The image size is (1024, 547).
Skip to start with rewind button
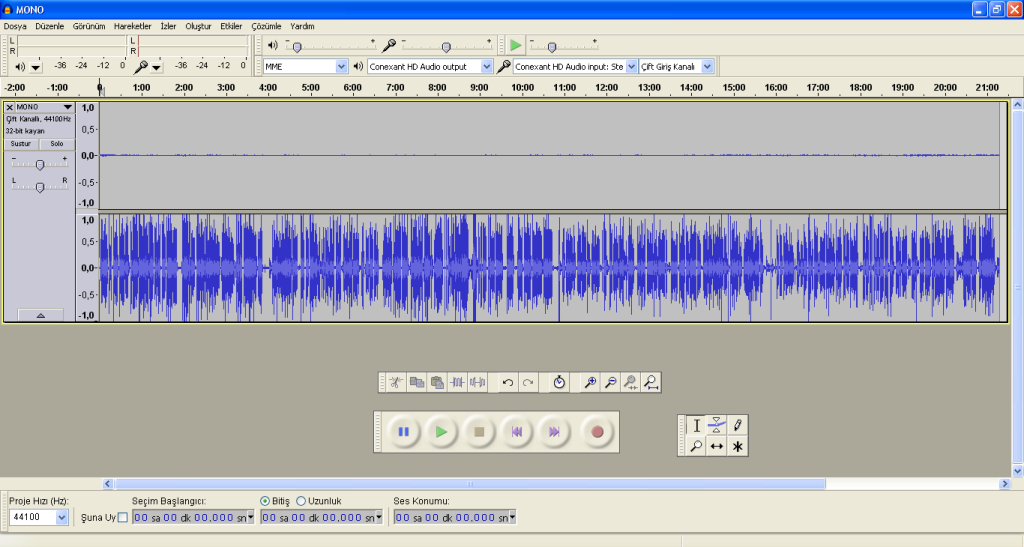[x=517, y=431]
